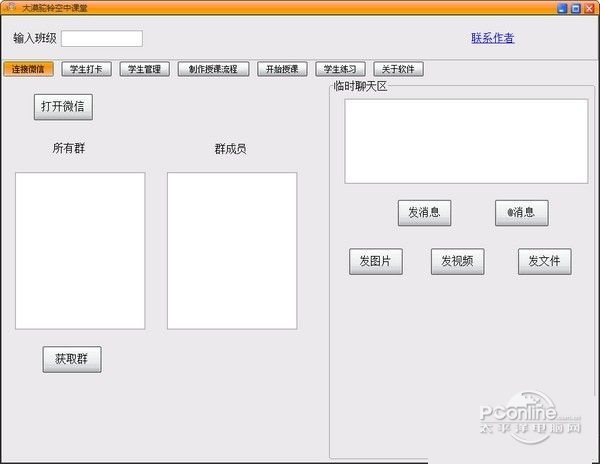Go to the 开始授课 tab
The image size is (600, 464).
(282, 69)
